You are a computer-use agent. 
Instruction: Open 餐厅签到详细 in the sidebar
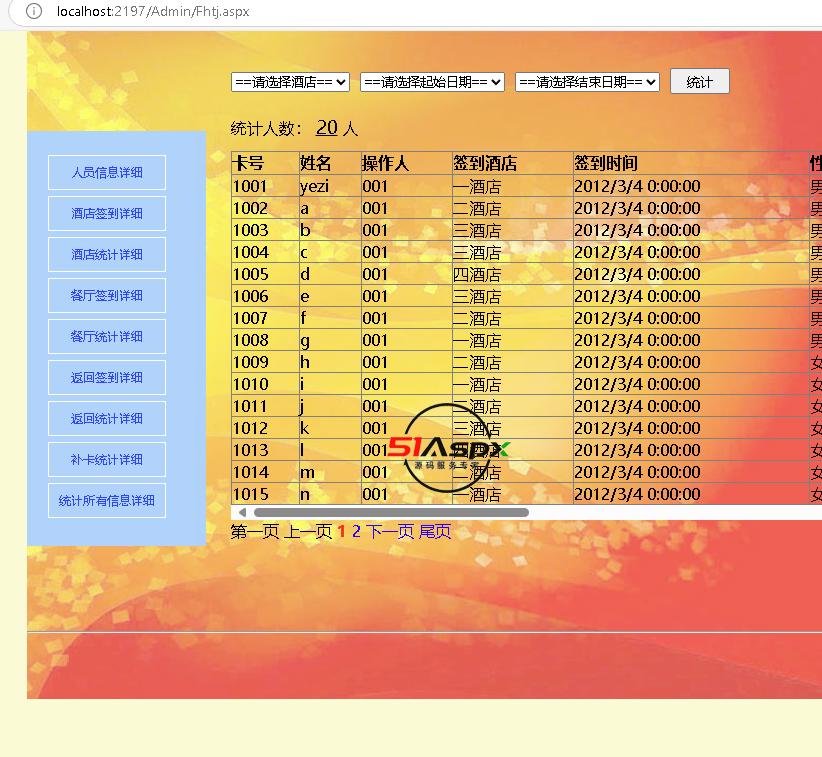coord(107,295)
